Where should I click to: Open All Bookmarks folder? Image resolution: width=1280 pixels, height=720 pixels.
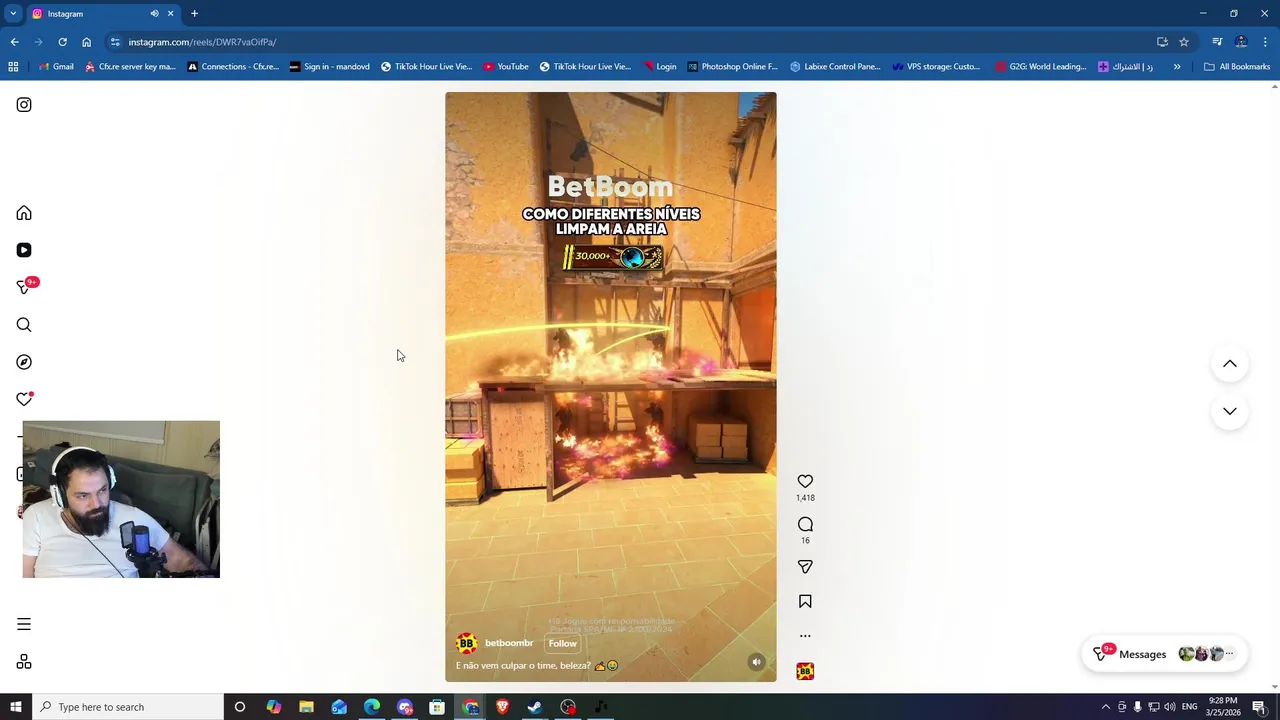(1237, 67)
